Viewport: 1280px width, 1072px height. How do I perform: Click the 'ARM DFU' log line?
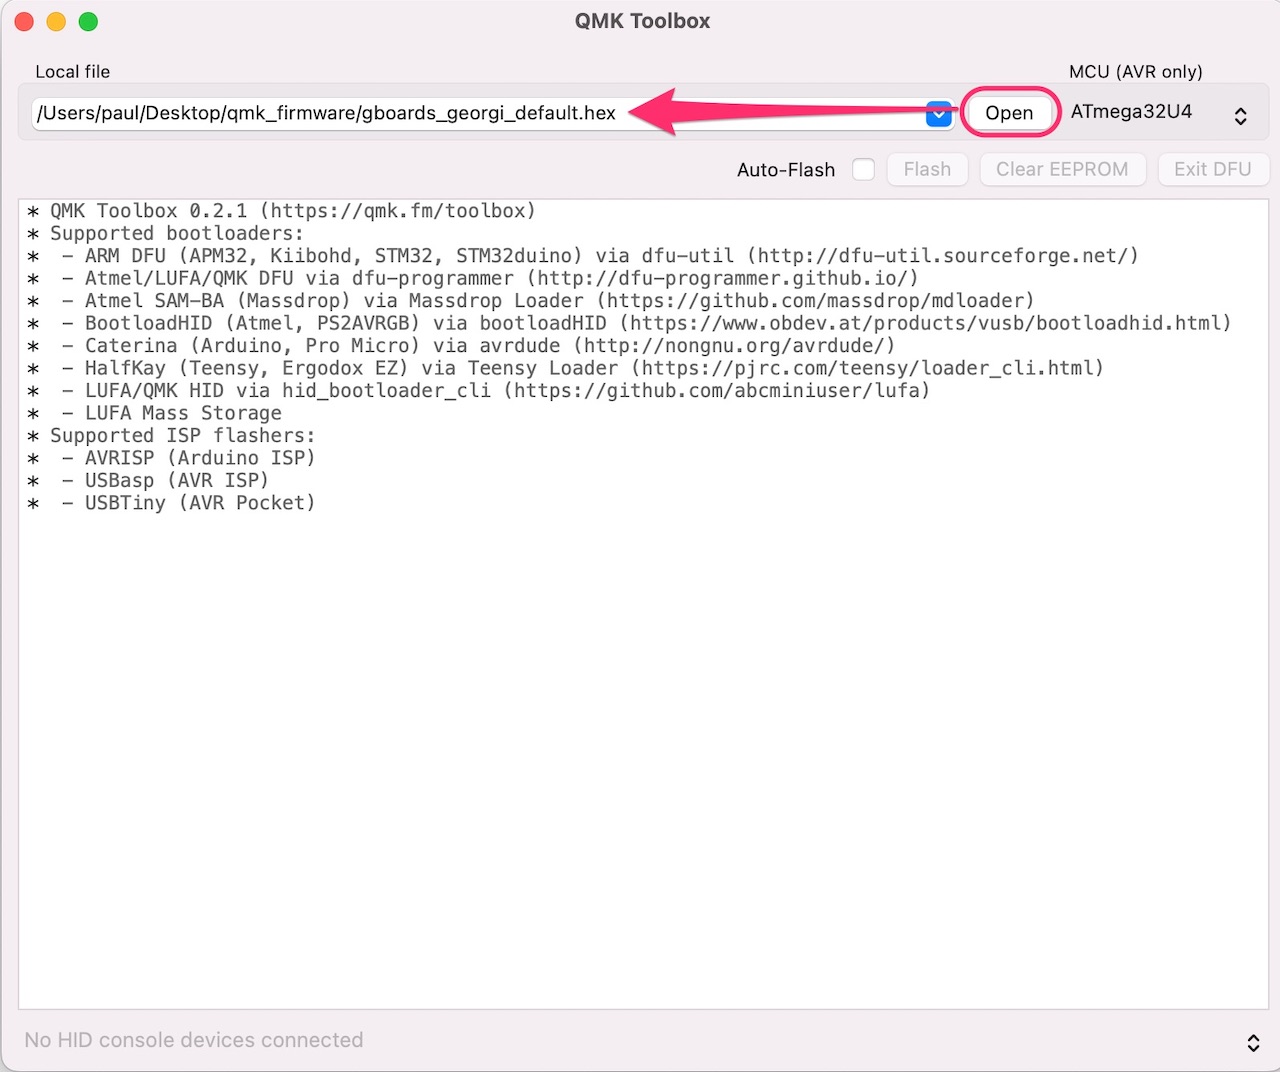coord(583,256)
